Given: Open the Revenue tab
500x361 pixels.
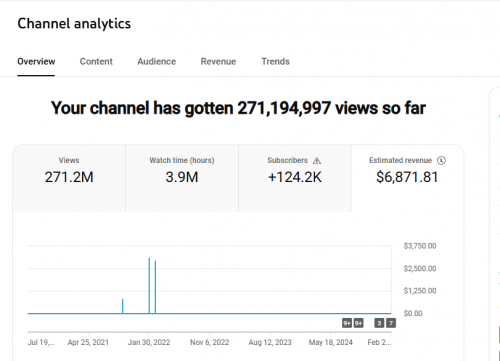Looking at the screenshot, I should click(x=218, y=61).
